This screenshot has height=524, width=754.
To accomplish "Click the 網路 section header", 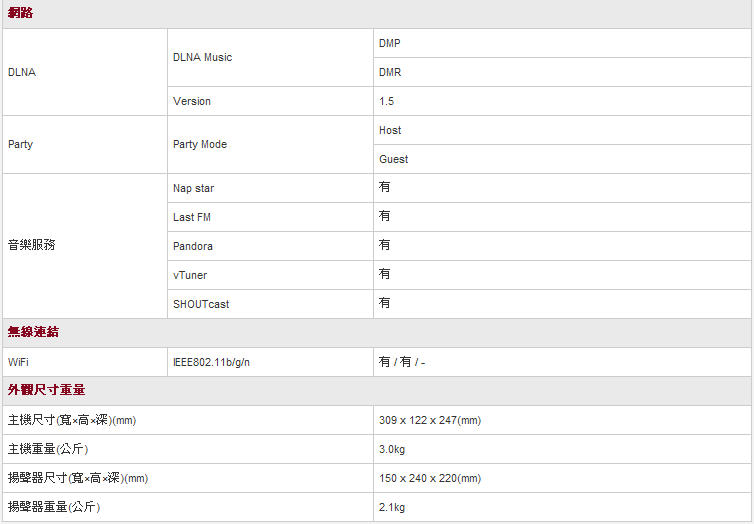I will coord(21,13).
